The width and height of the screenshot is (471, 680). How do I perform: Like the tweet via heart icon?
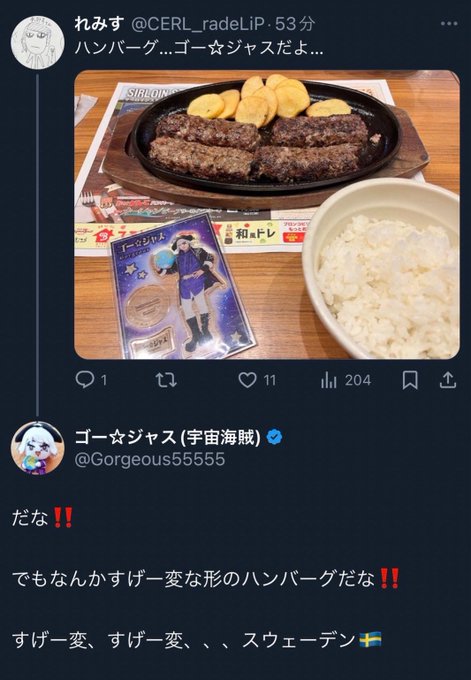point(248,380)
